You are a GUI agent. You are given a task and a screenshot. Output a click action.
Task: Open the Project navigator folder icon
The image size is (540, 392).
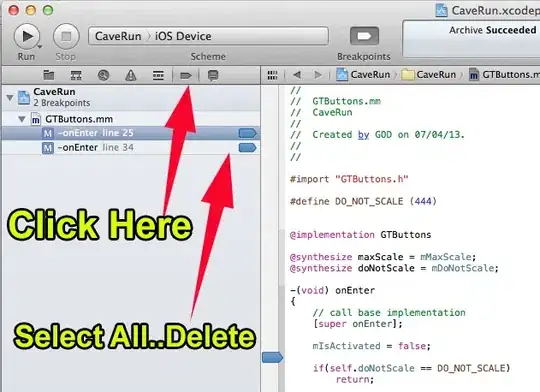click(x=49, y=75)
